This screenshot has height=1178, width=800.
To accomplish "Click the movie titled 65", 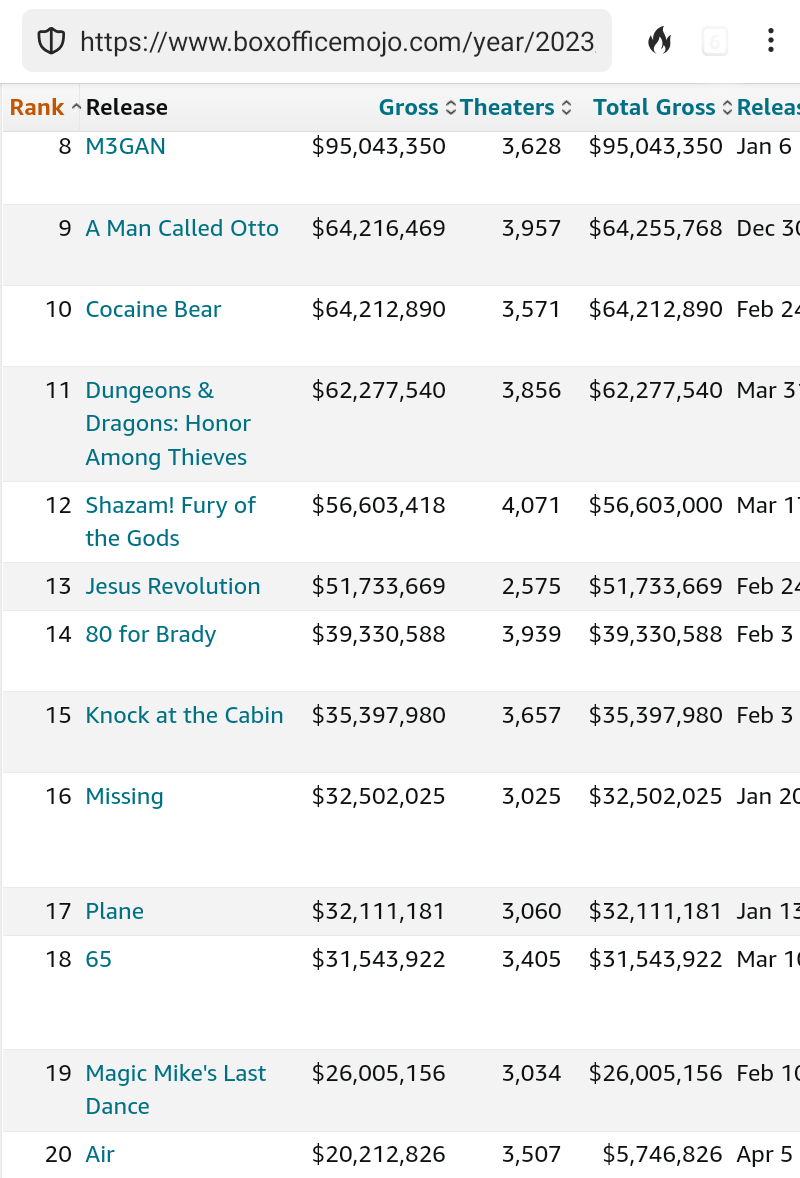I will (x=99, y=960).
